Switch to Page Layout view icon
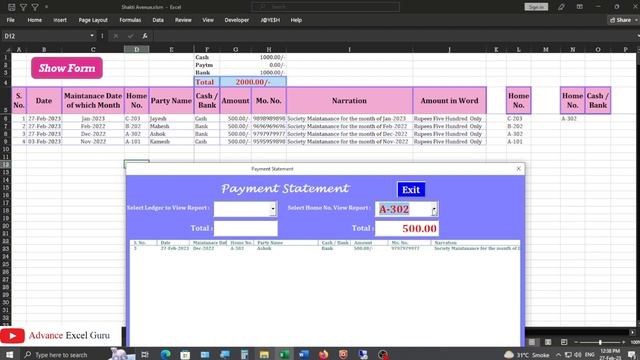This screenshot has height=360, width=640. [548, 342]
